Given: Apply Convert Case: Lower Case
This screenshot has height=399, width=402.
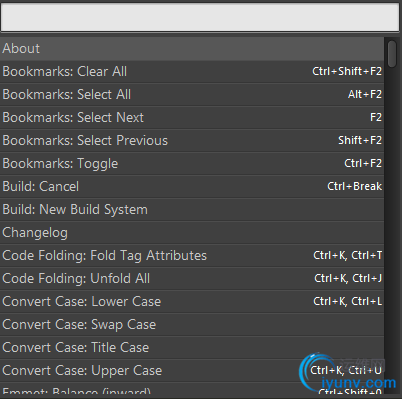Looking at the screenshot, I should coord(192,302).
